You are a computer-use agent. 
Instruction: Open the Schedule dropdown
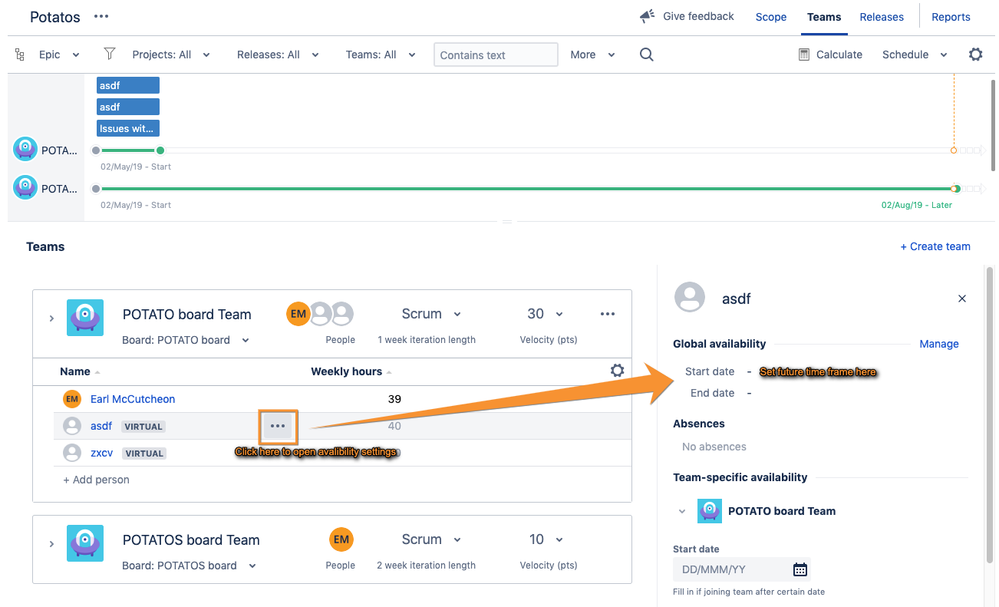click(x=914, y=55)
